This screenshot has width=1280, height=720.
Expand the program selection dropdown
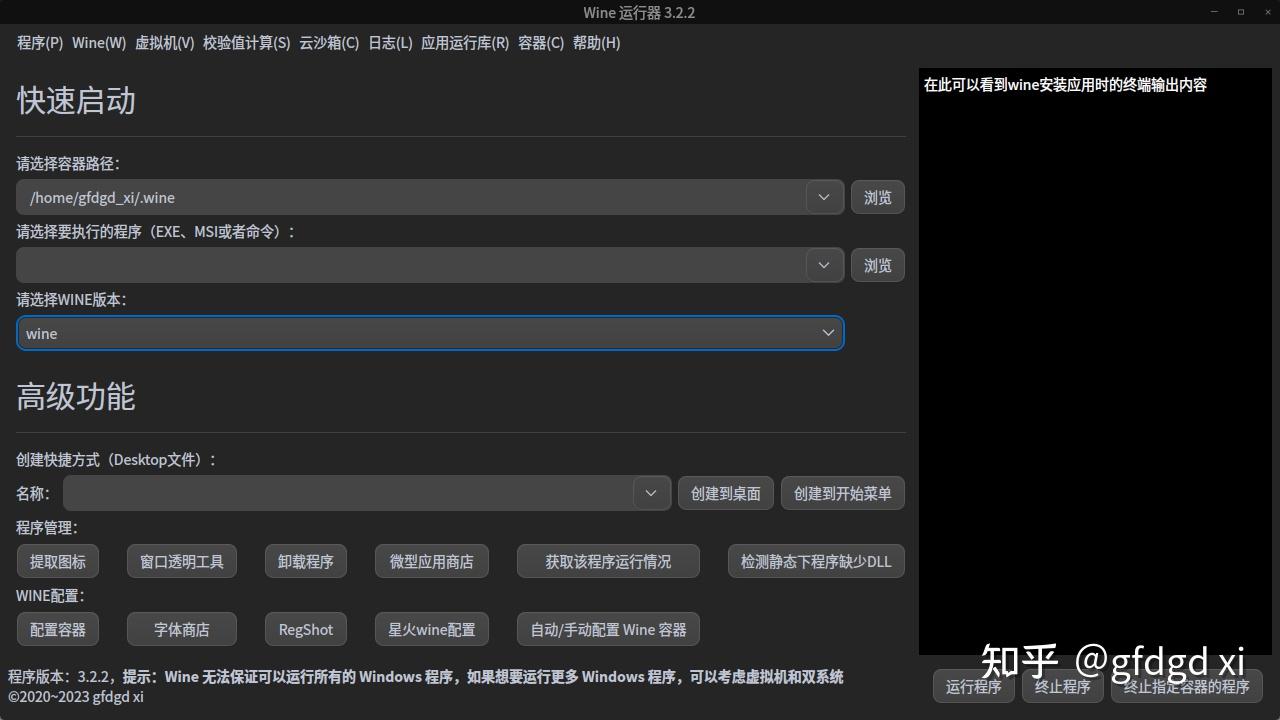[823, 265]
